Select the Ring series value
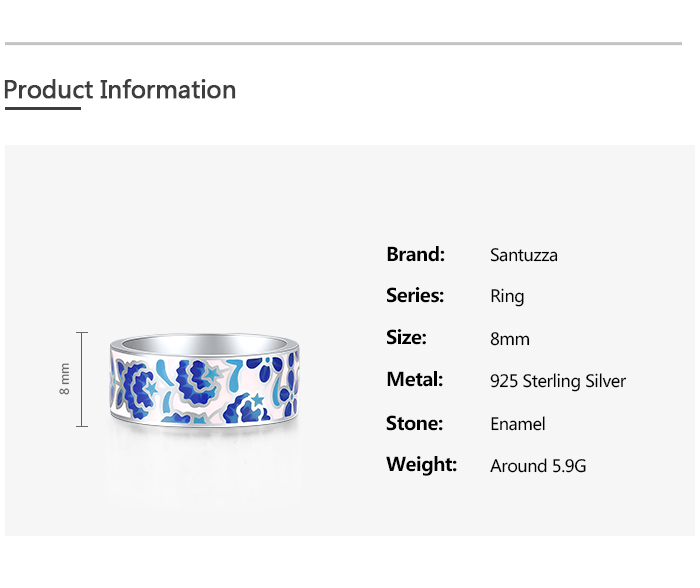Image resolution: width=700 pixels, height=588 pixels. 507,297
